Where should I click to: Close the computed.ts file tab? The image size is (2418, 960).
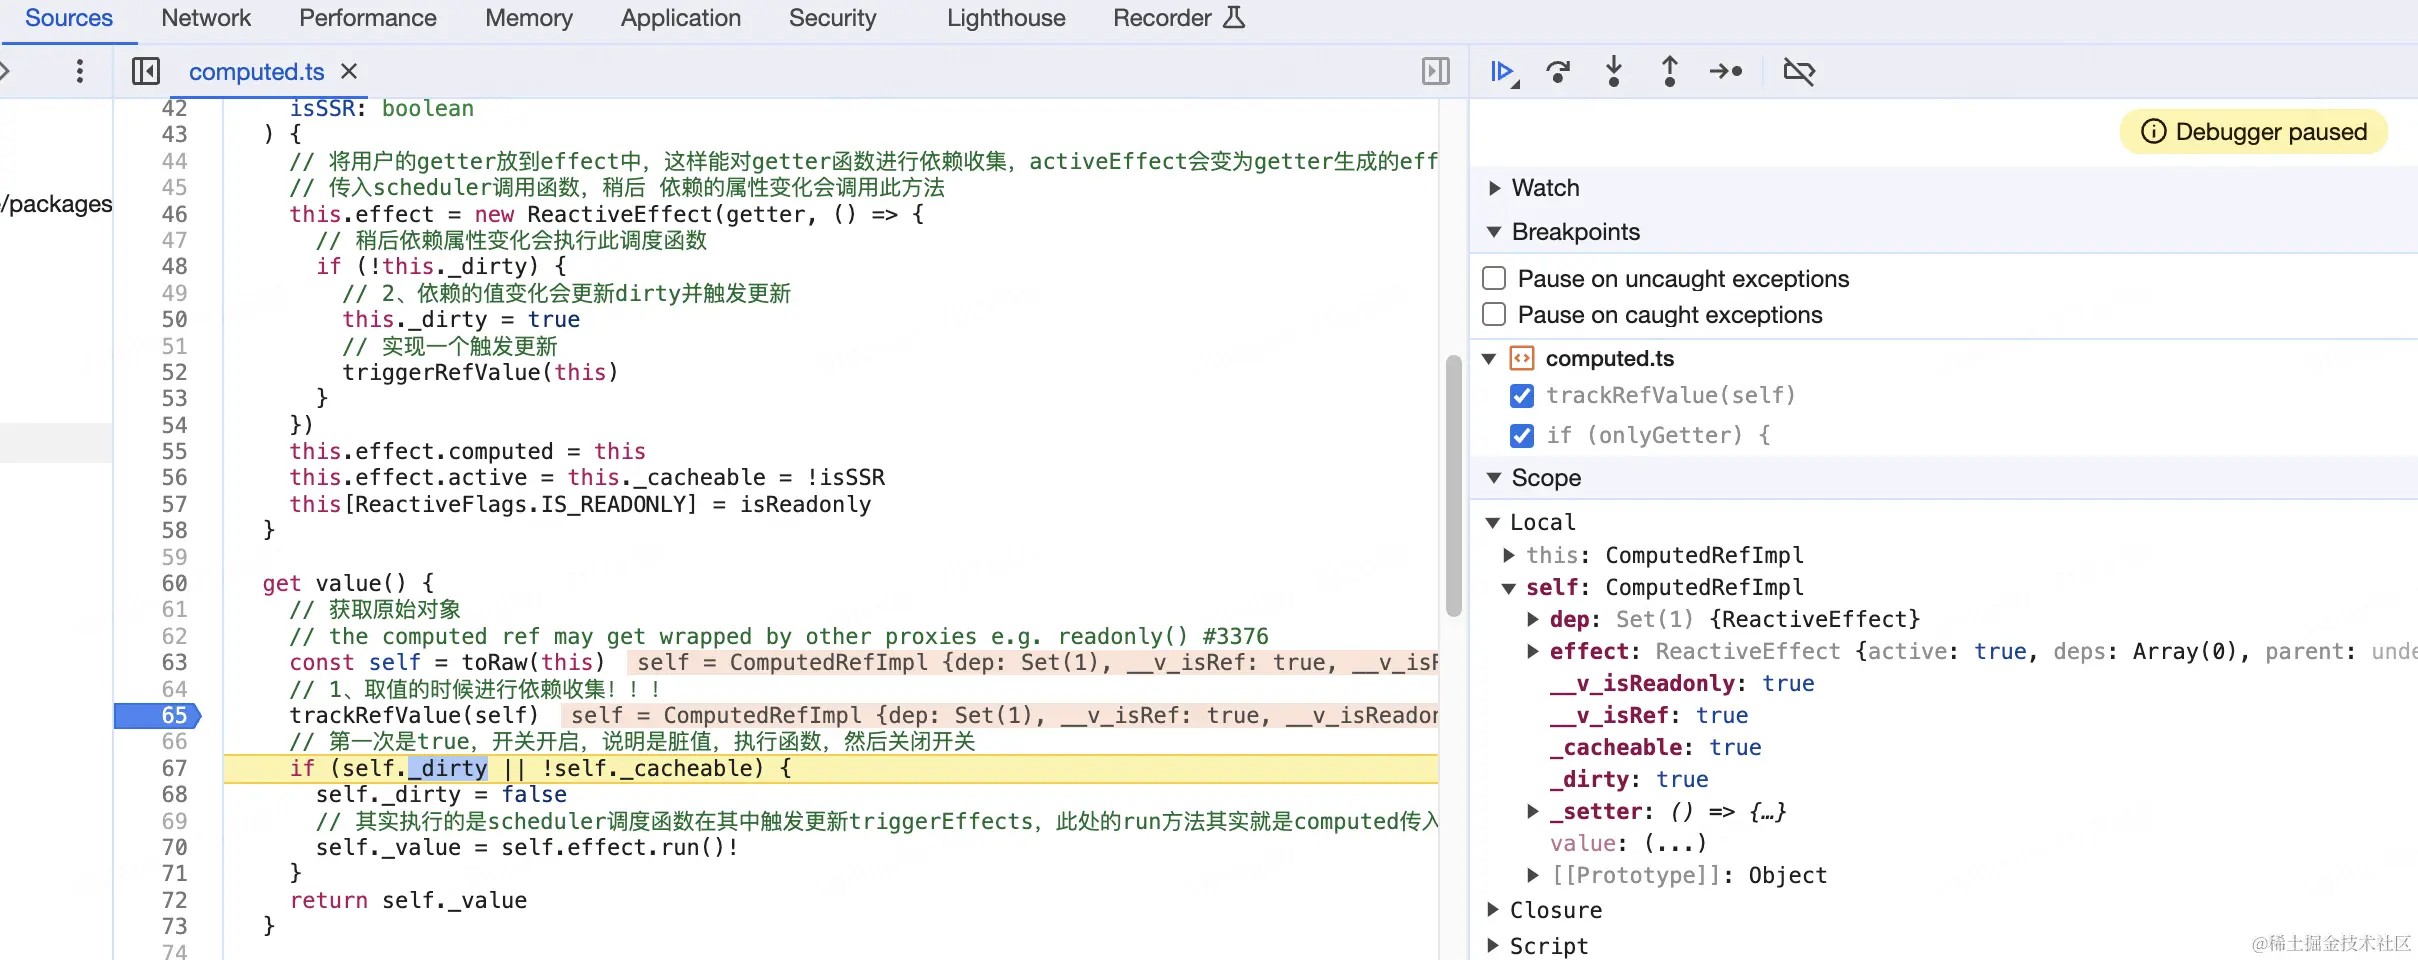click(x=349, y=71)
